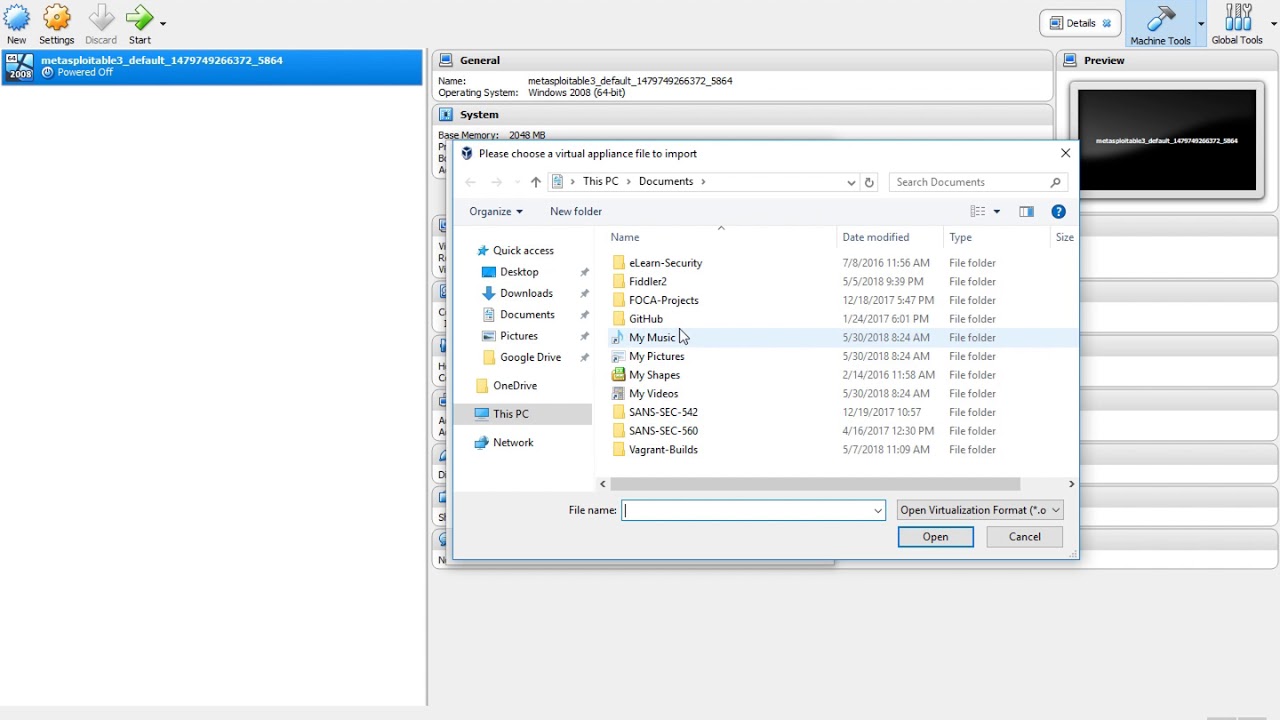Image resolution: width=1280 pixels, height=720 pixels.
Task: Open file dialog help icon
Action: (1058, 211)
